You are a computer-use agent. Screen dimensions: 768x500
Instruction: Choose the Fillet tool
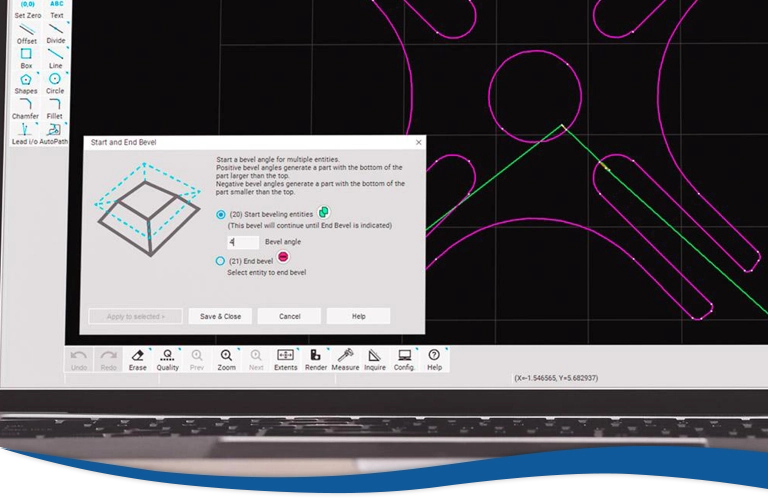click(55, 107)
